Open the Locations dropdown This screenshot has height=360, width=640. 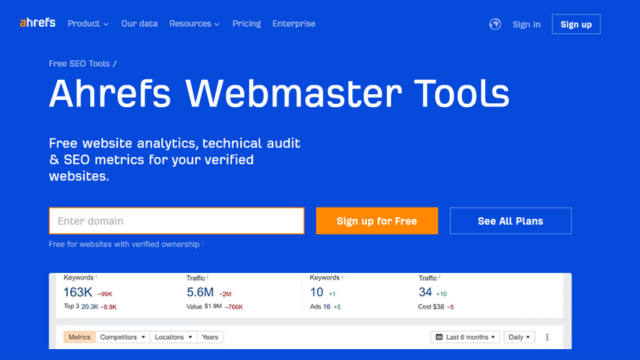(173, 337)
